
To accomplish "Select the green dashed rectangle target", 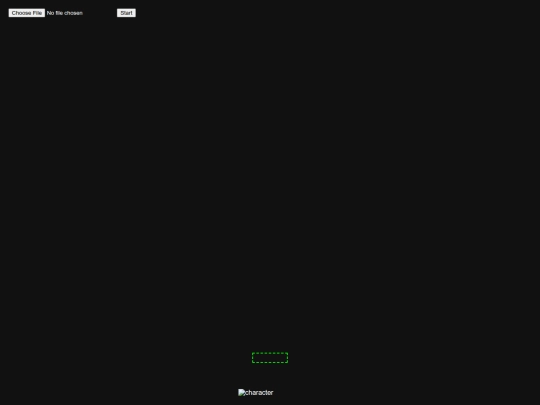I will 270,358.
